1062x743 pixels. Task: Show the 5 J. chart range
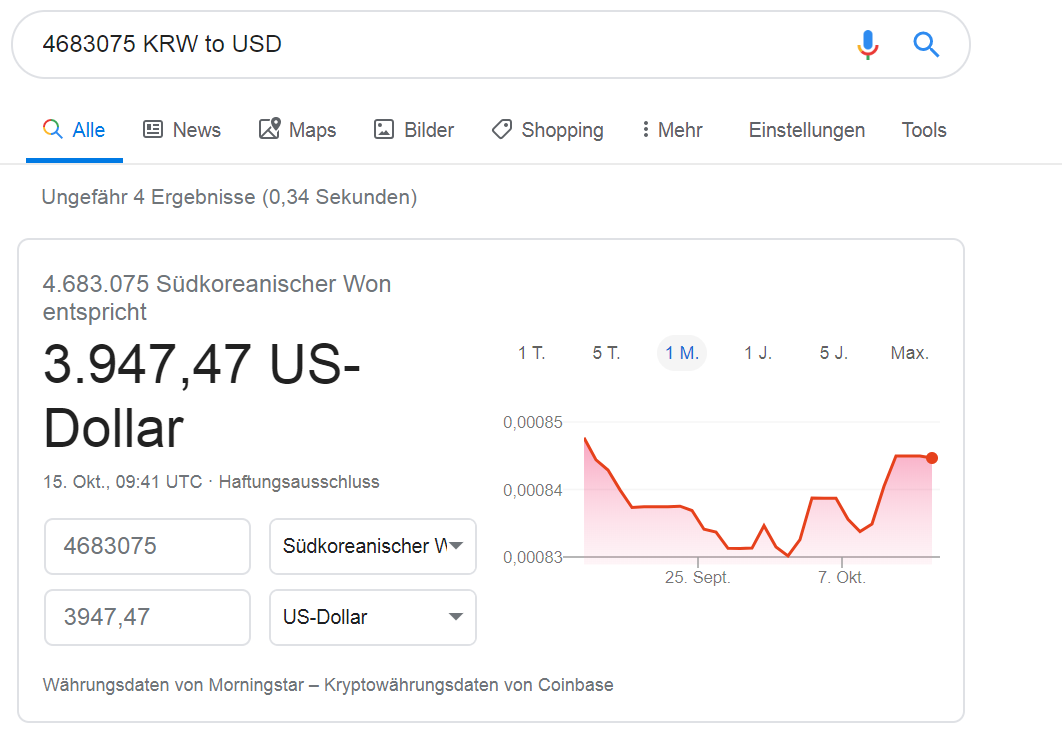click(834, 353)
